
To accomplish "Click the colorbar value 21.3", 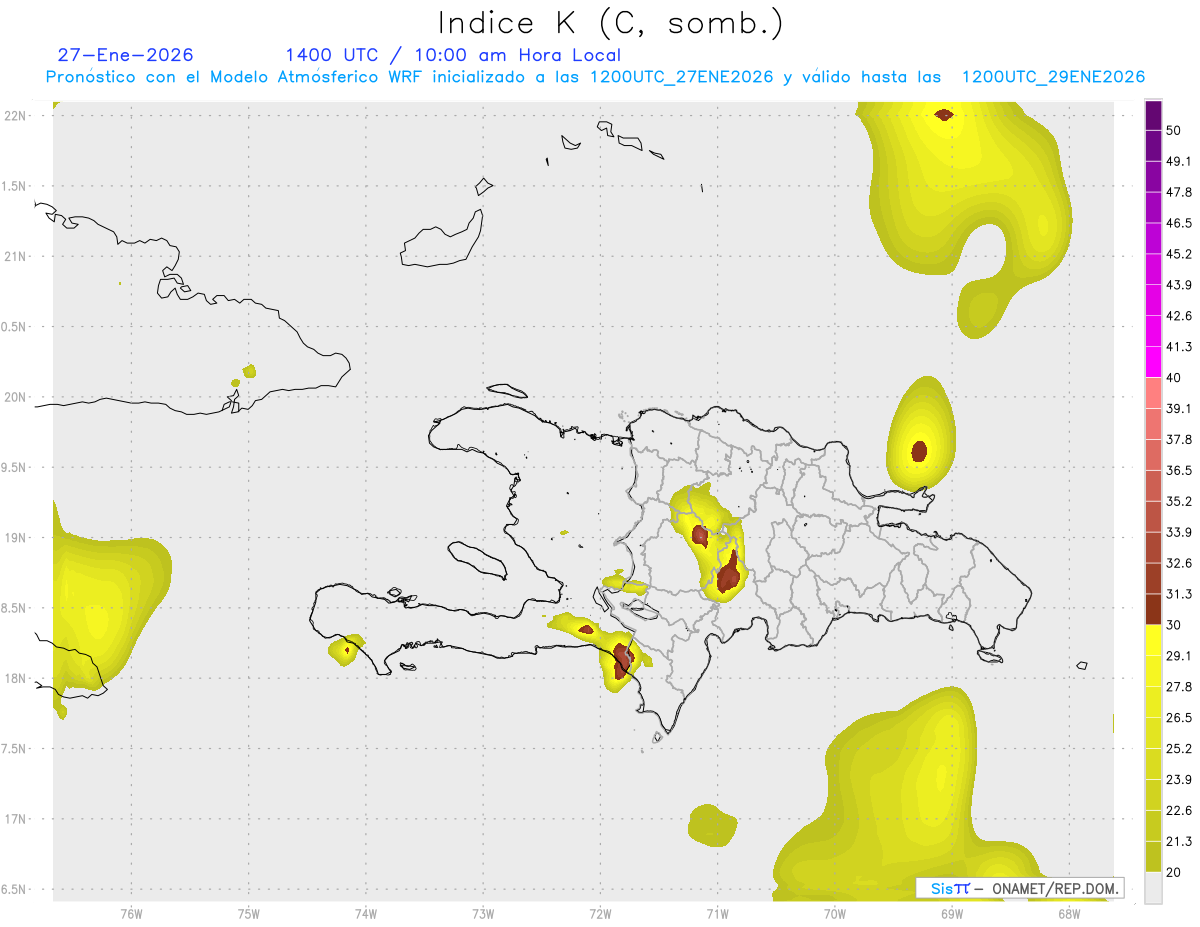I will (x=1179, y=842).
